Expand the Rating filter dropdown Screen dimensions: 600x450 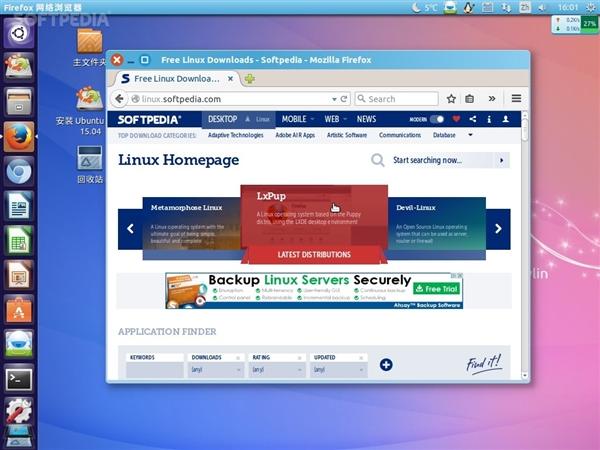[278, 370]
